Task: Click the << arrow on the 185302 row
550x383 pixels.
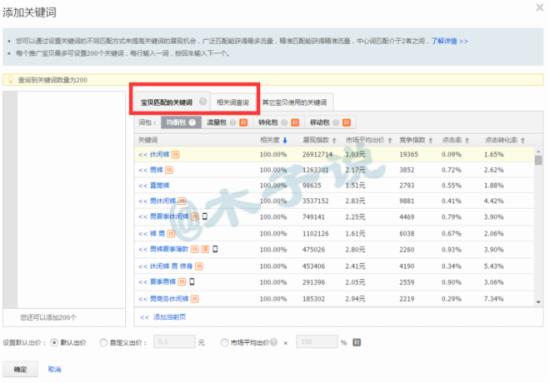Action: coord(143,299)
